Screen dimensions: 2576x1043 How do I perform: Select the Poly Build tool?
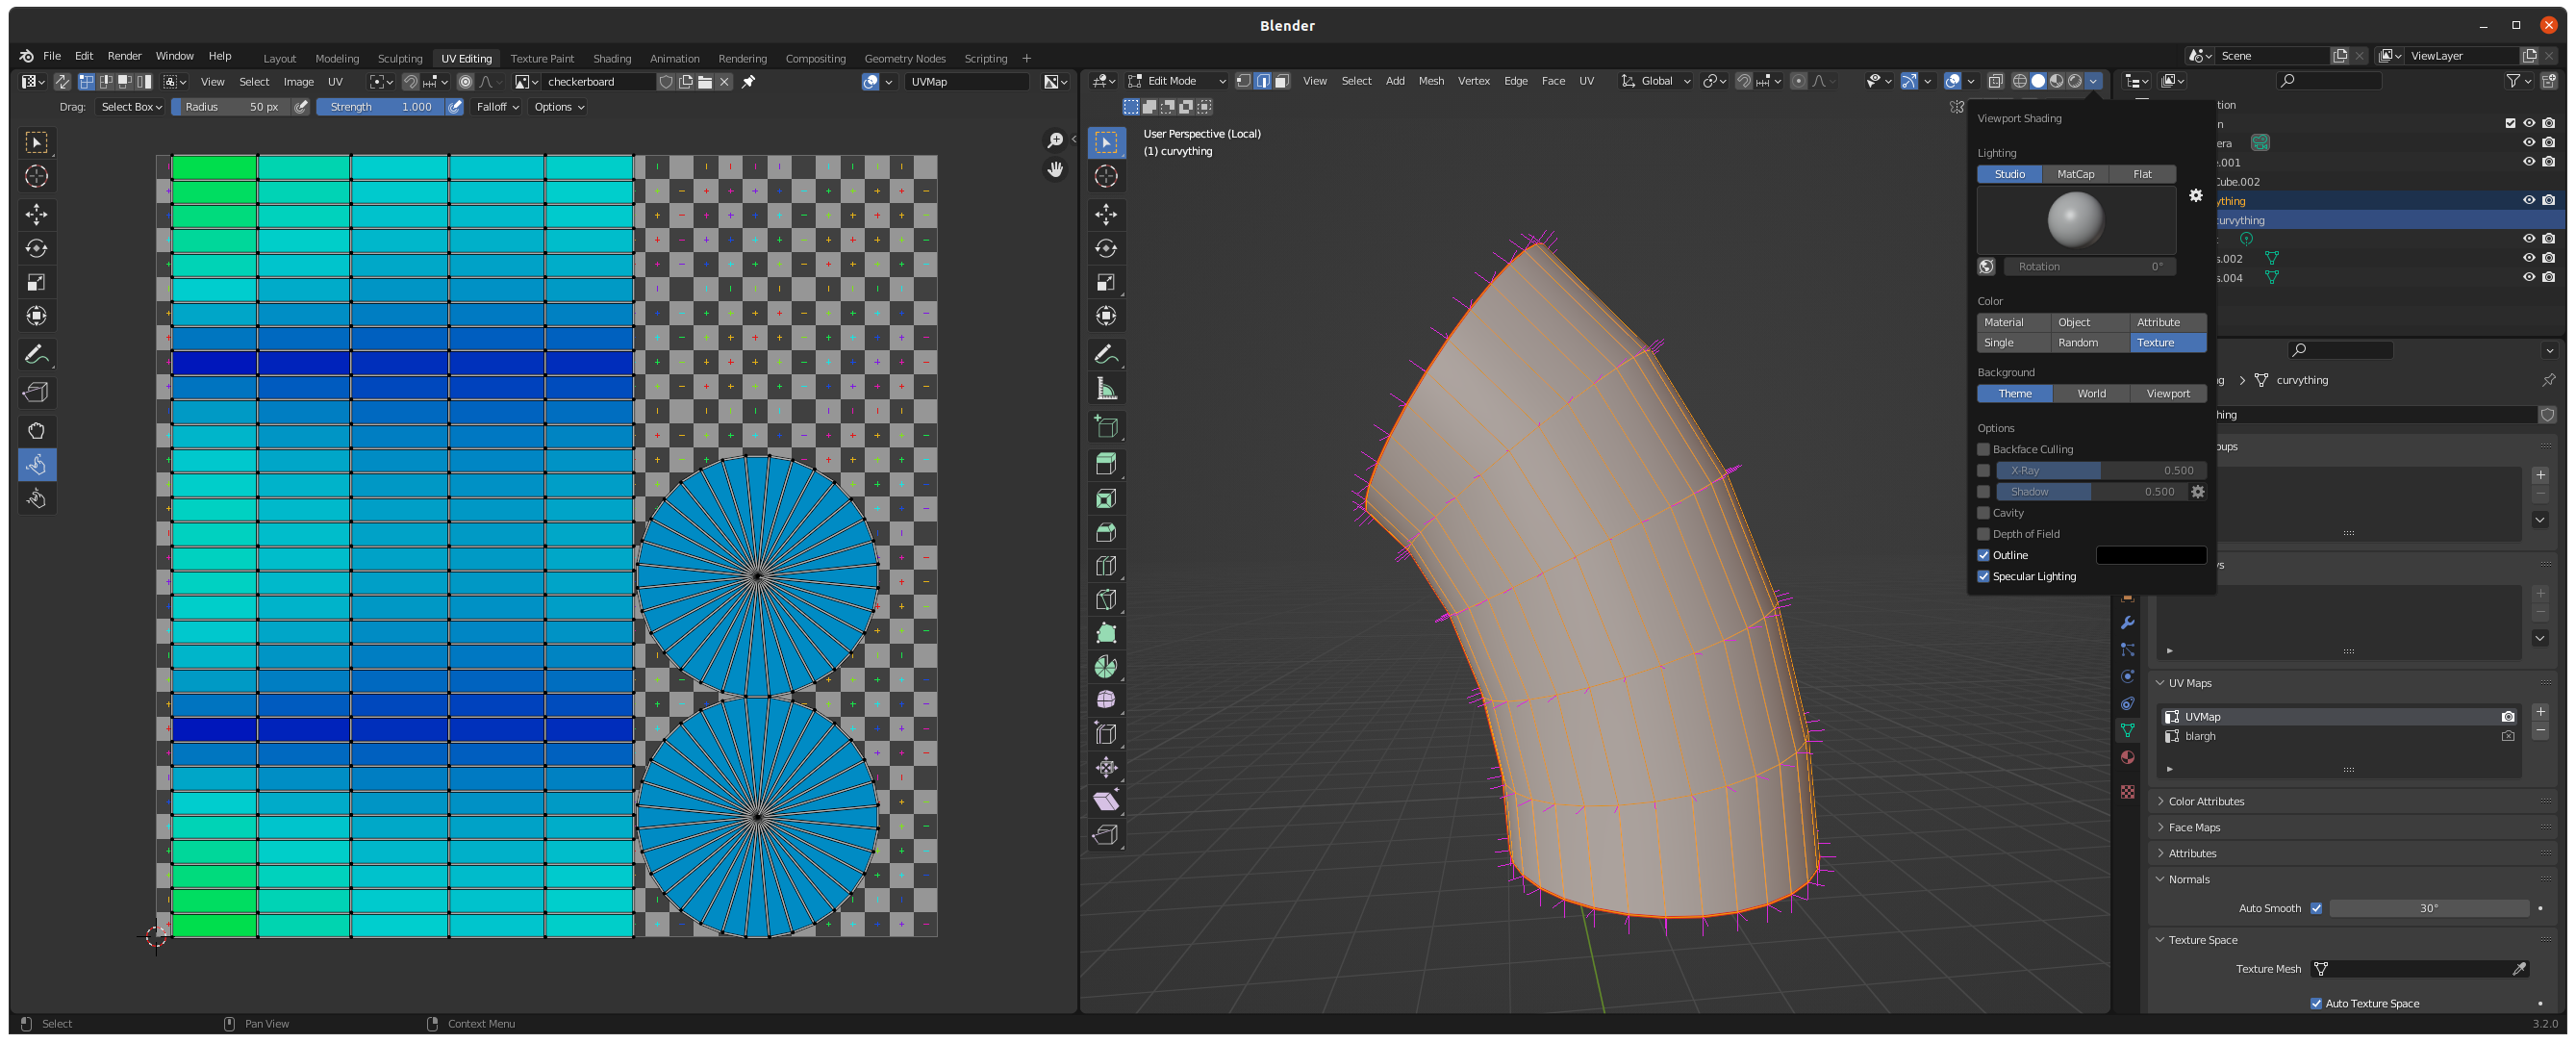1106,633
